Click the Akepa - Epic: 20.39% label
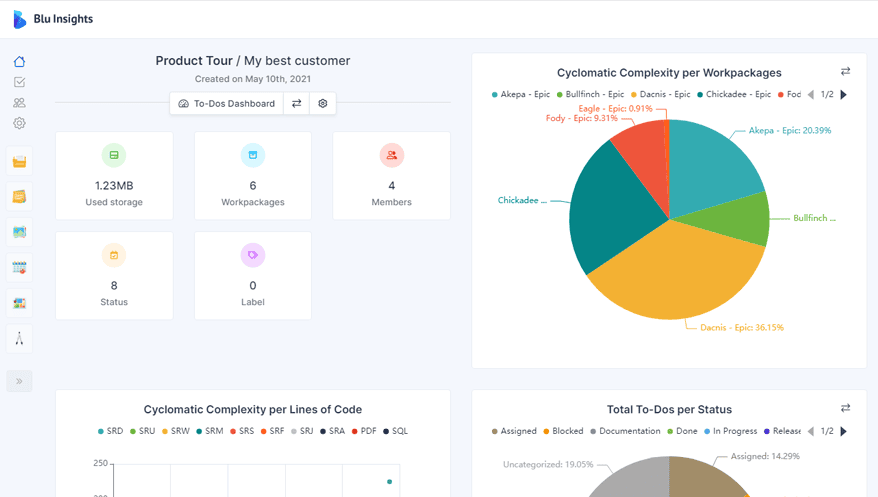This screenshot has width=878, height=497. (x=790, y=130)
